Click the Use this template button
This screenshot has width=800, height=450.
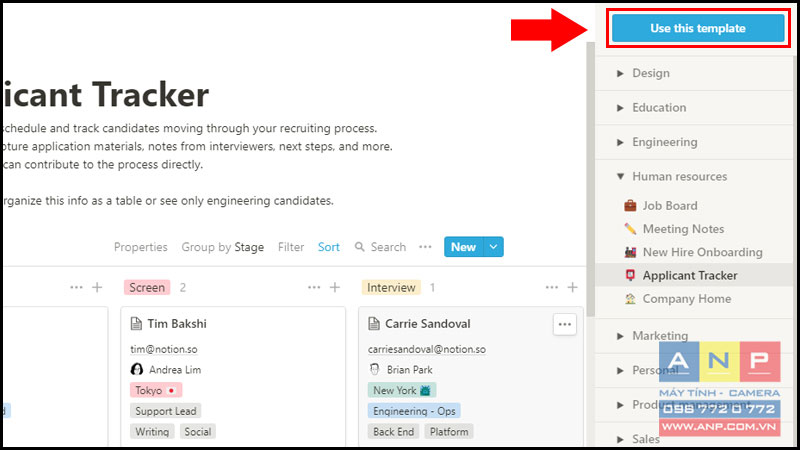(698, 28)
